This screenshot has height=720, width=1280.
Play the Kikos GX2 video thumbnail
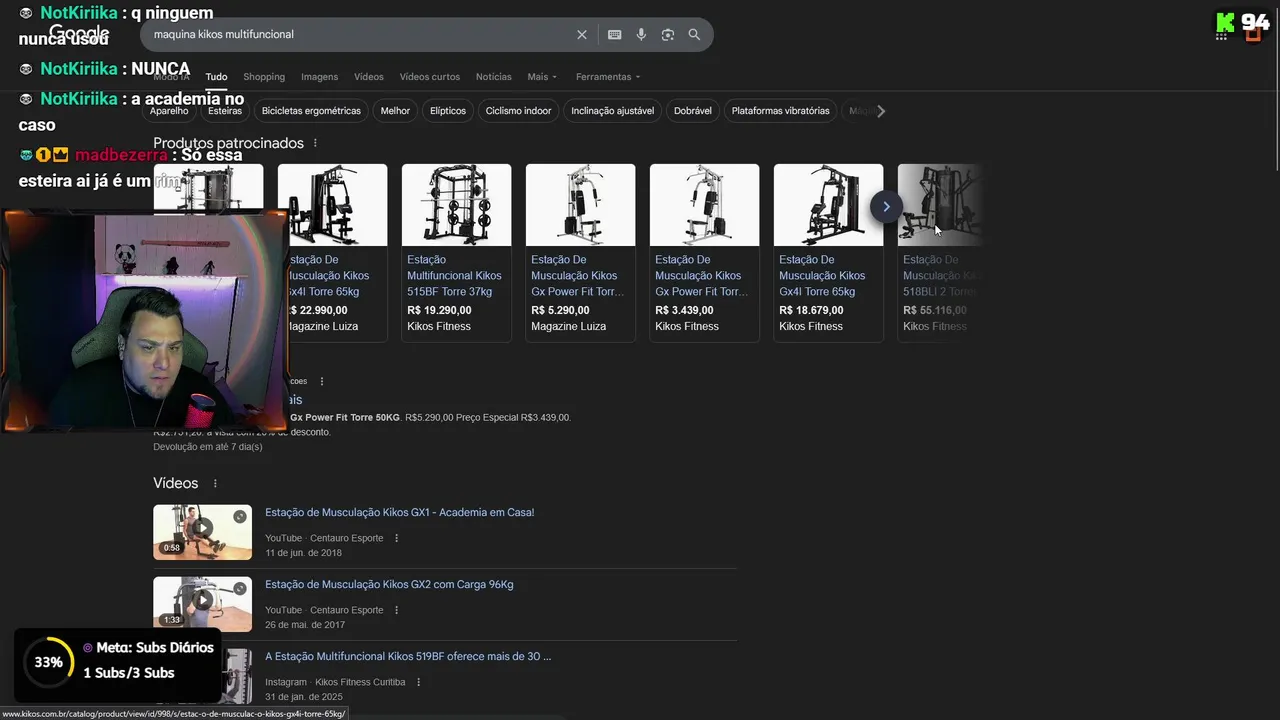click(x=202, y=603)
